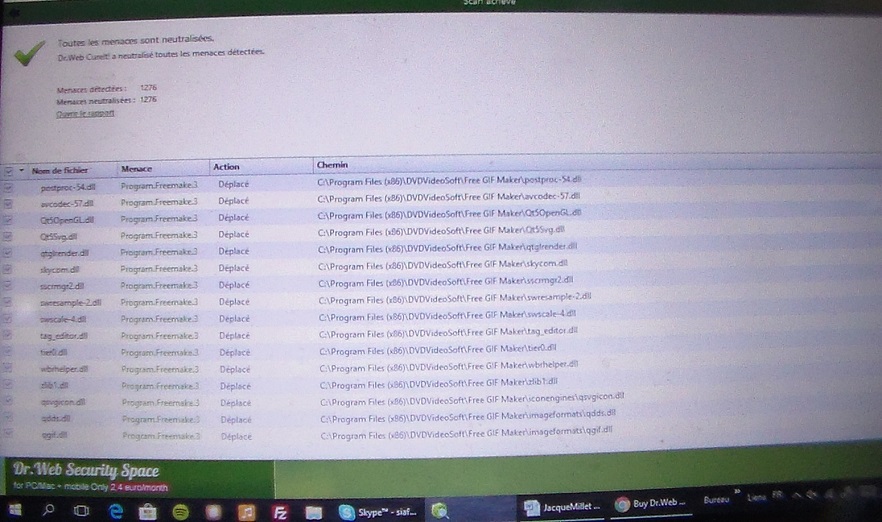Viewport: 882px width, 522px height.
Task: Open the Liens toolbar on taskbar
Action: 757,497
